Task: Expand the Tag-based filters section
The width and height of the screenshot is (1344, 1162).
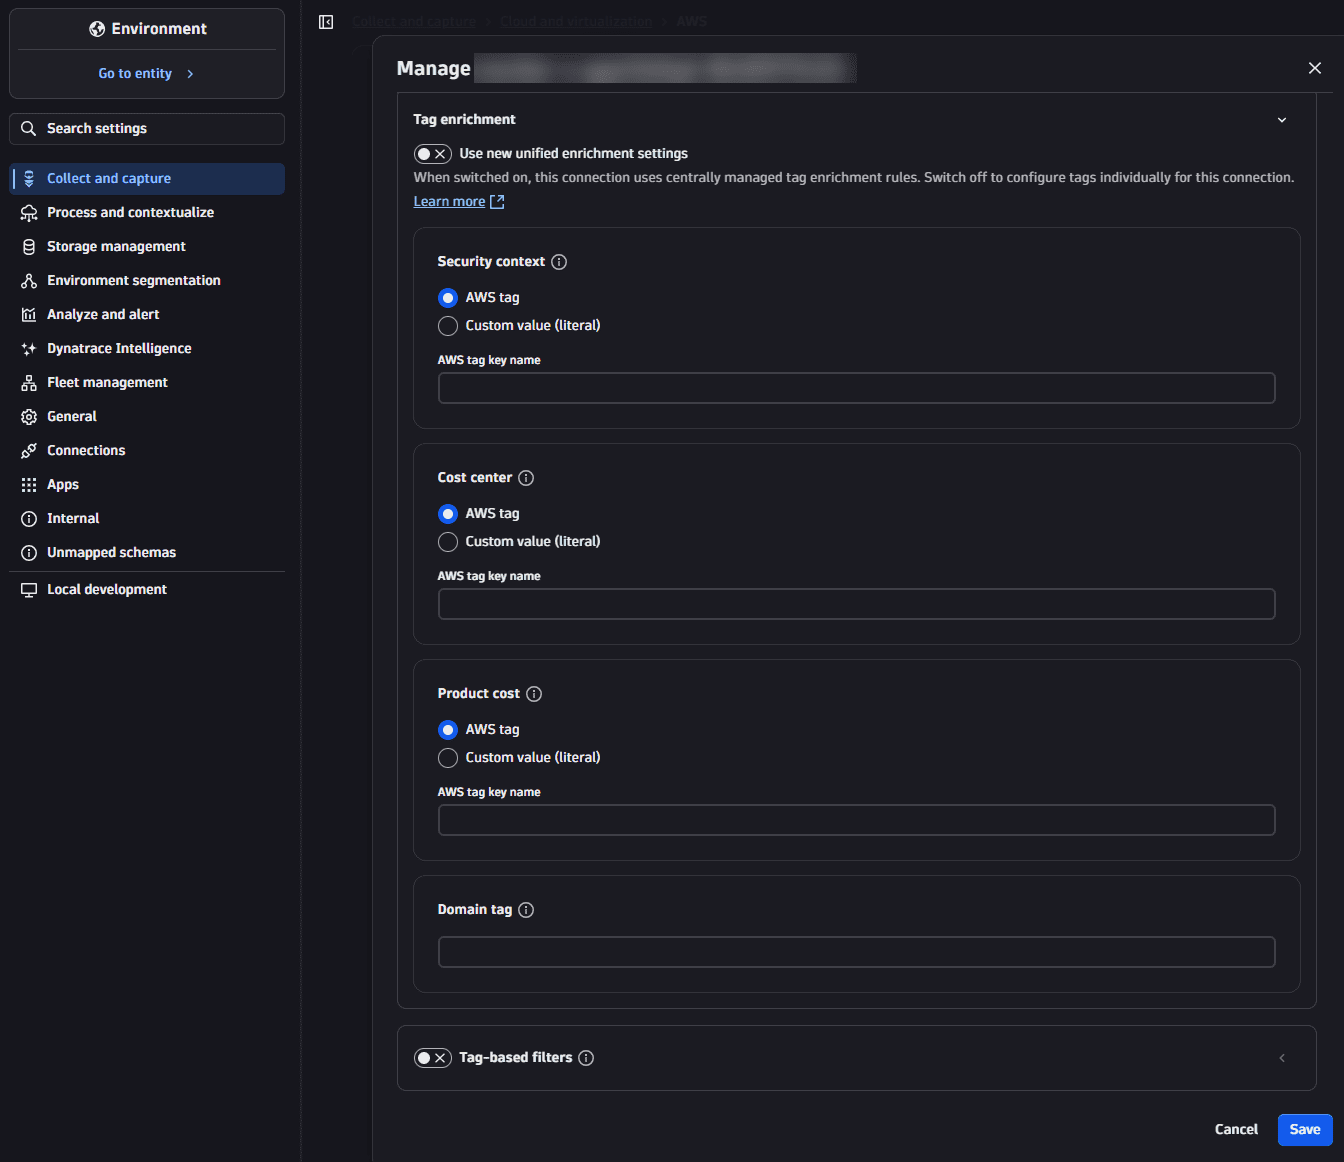Action: (1282, 1058)
